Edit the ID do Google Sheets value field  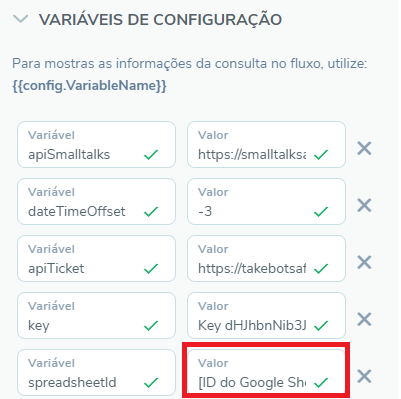[266, 371]
